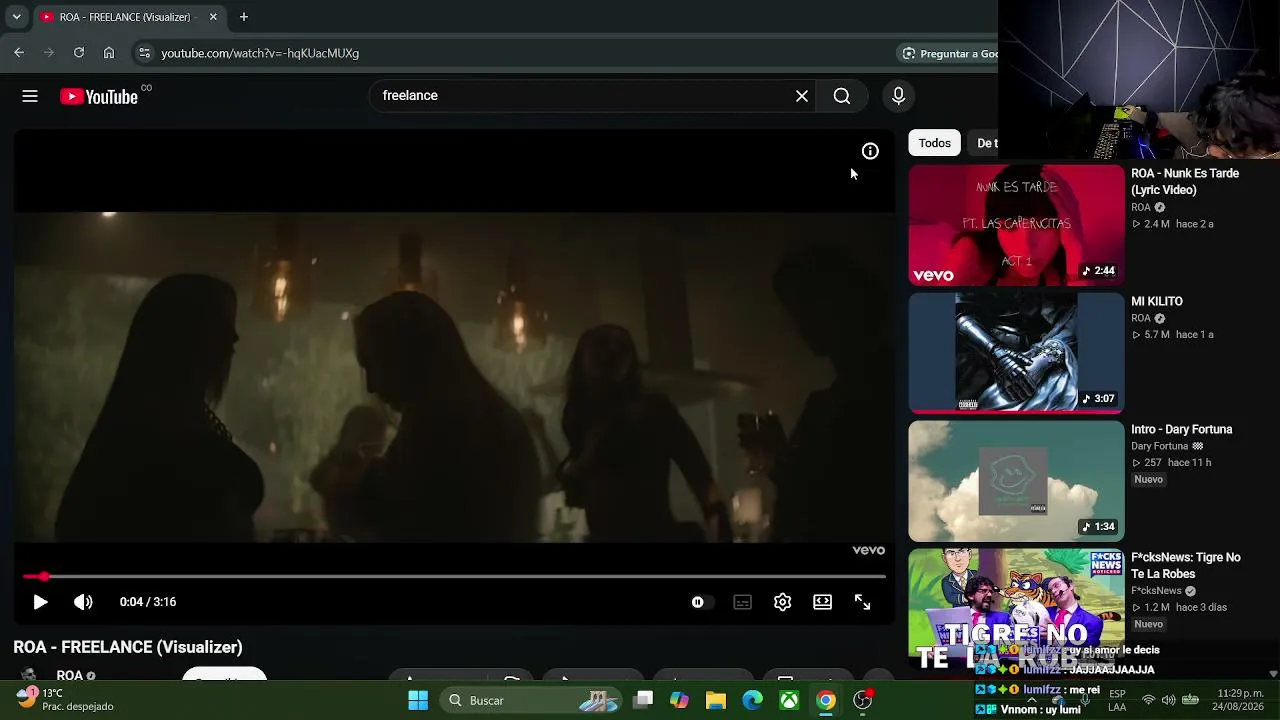The image size is (1280, 720).
Task: Clear the freelance search query
Action: (x=802, y=96)
